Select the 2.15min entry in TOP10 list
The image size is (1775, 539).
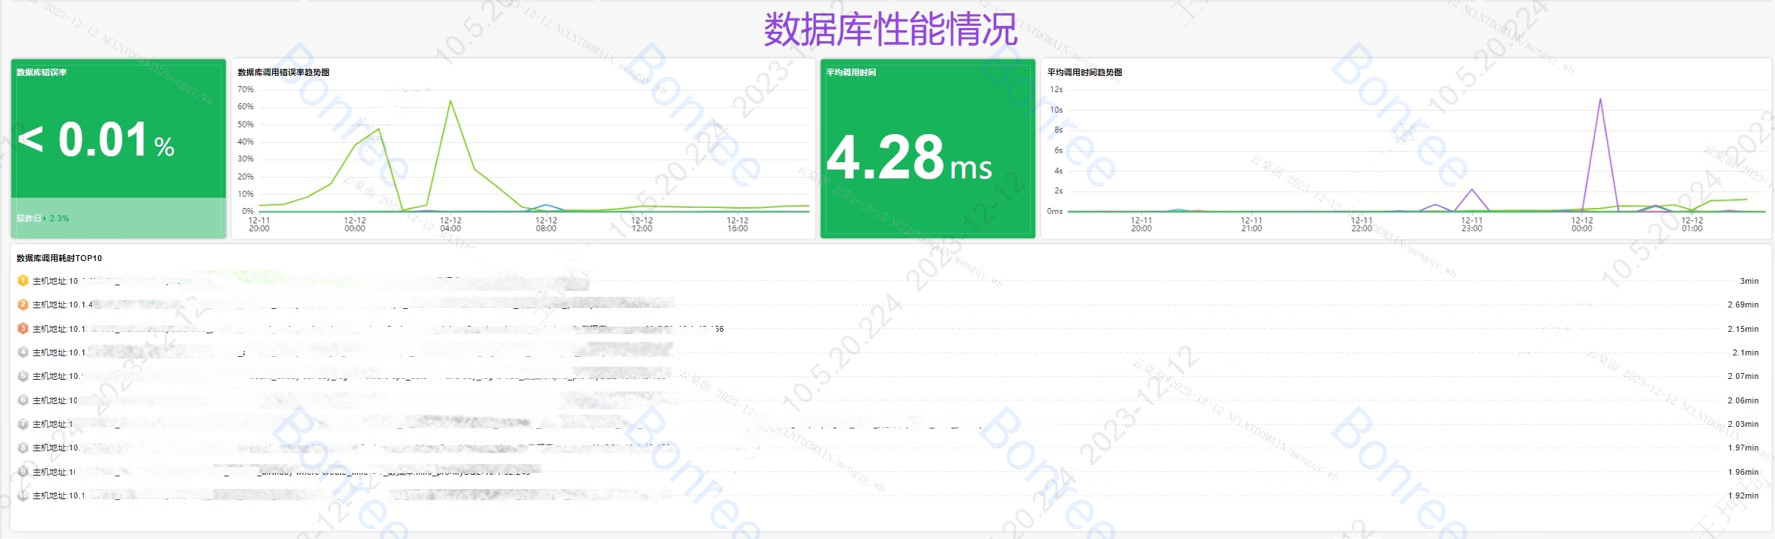[1742, 329]
